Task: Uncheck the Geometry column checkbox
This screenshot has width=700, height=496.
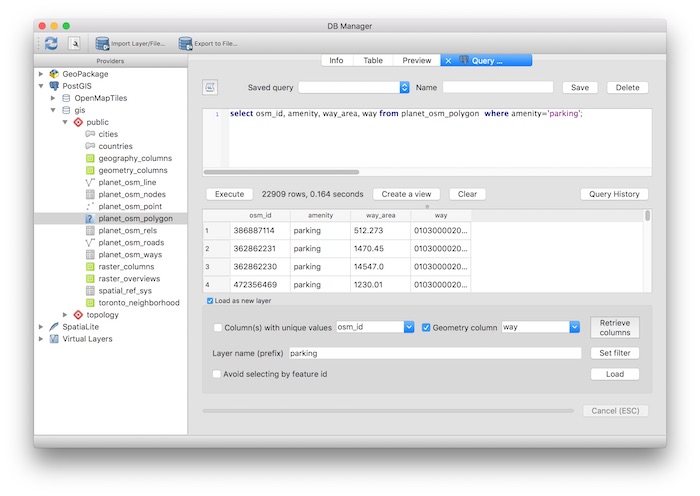Action: point(426,328)
